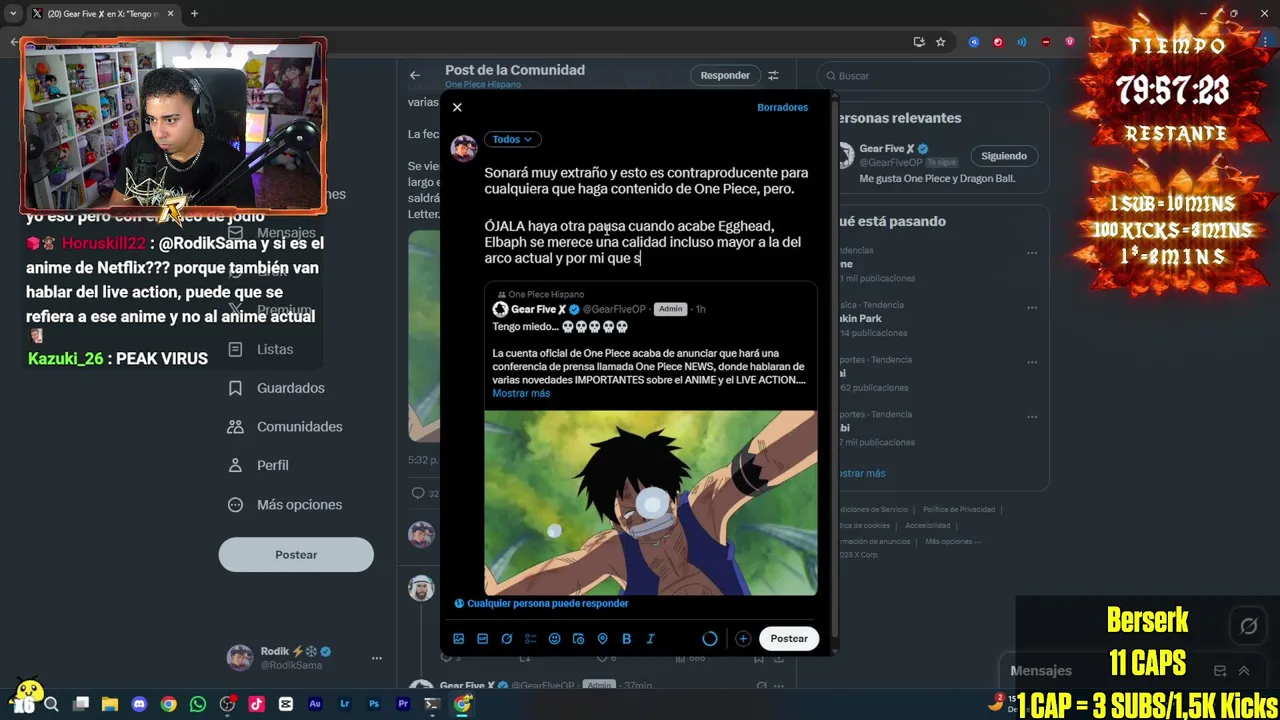The height and width of the screenshot is (720, 1280).
Task: Launch Photoshop from the taskbar
Action: 374,704
